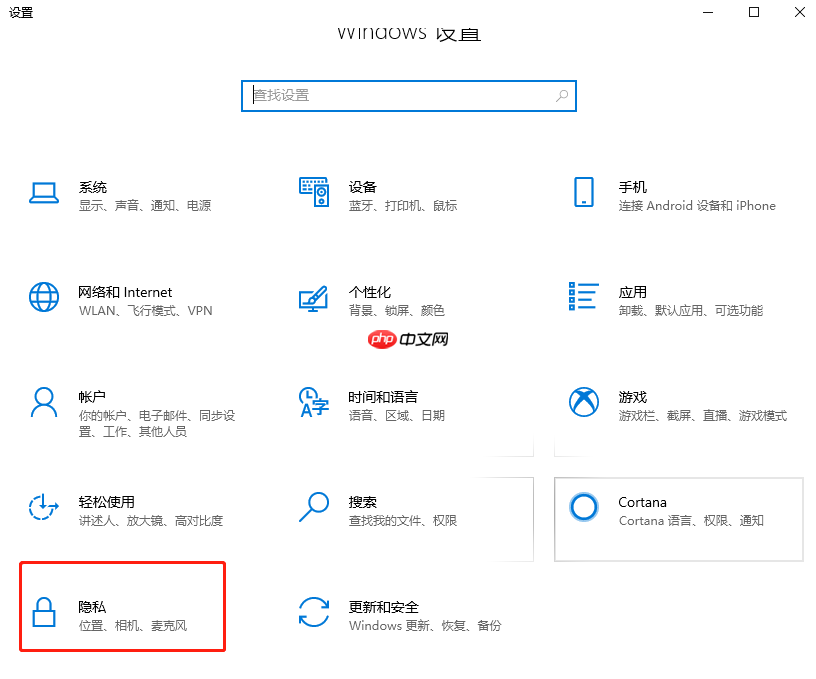Click the 轻松使用 accessibility icon
816x679 pixels.
tap(44, 508)
